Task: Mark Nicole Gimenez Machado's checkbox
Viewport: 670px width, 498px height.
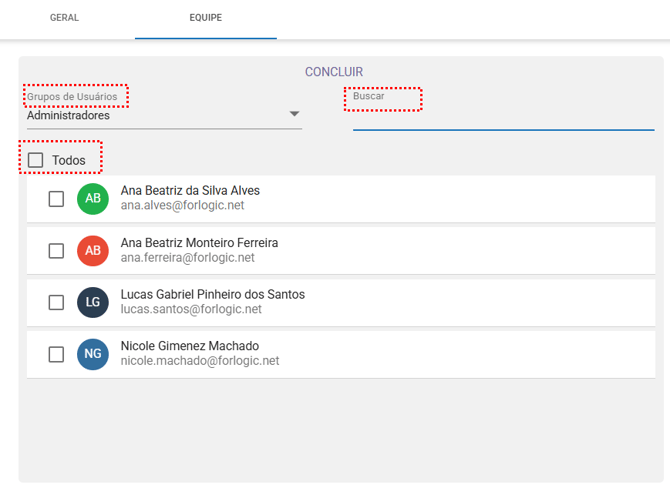Action: (57, 354)
